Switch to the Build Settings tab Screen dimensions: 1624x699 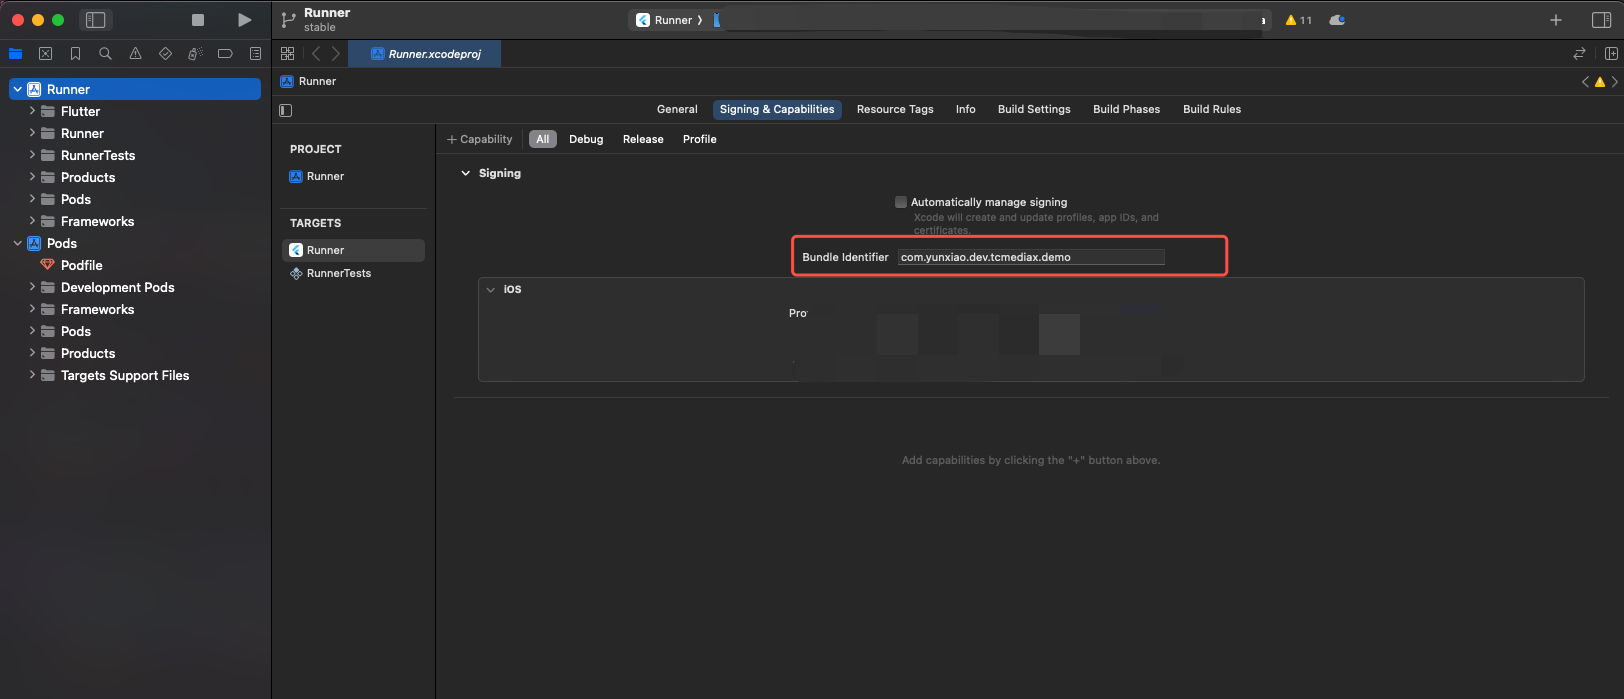pyautogui.click(x=1033, y=109)
